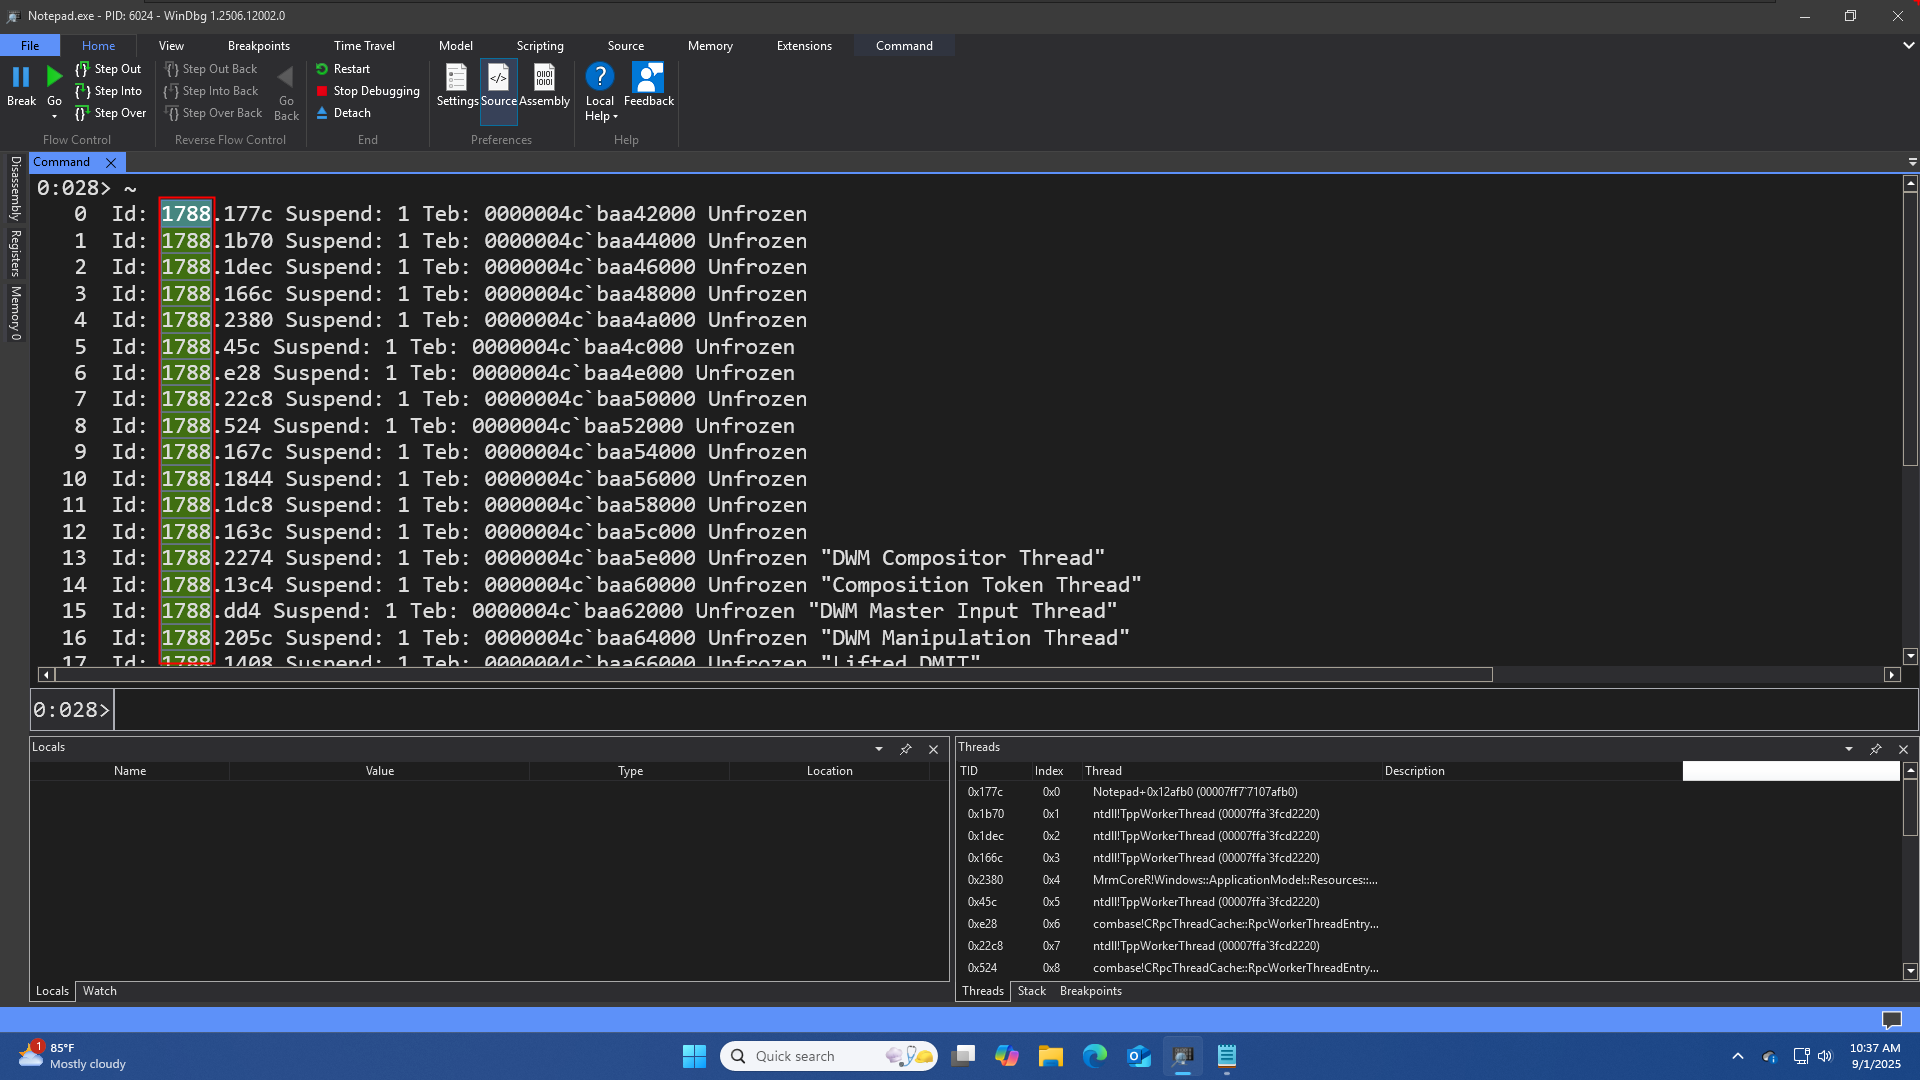Expand the Go button dropdown arrow
Image resolution: width=1920 pixels, height=1080 pixels.
click(x=54, y=117)
